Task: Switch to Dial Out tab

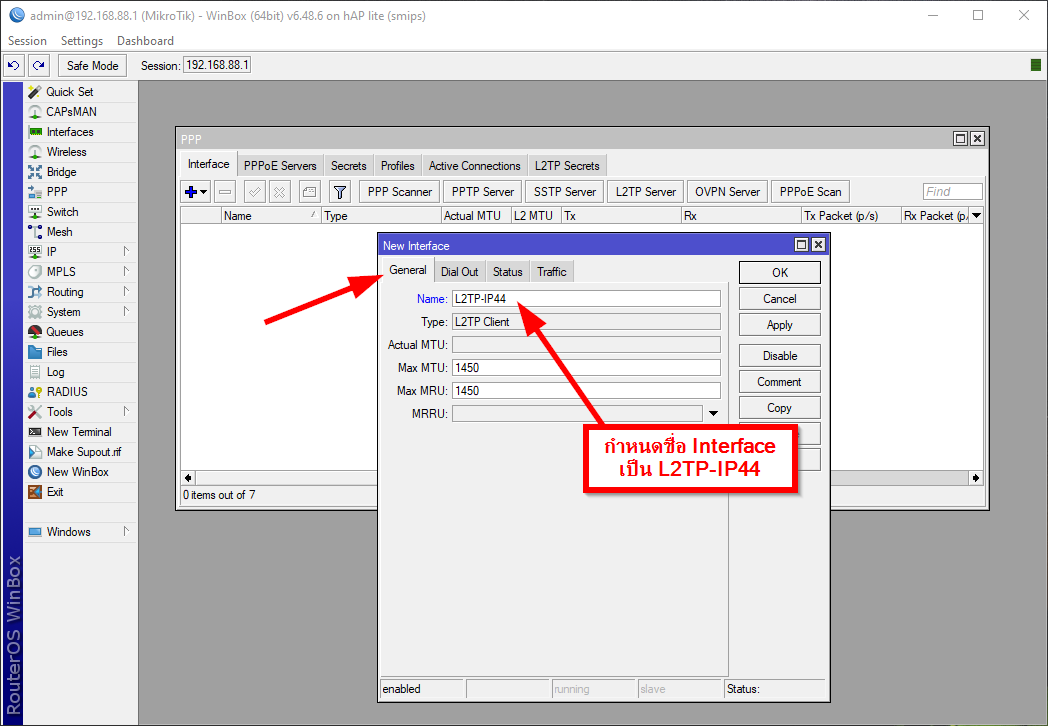Action: pos(460,271)
